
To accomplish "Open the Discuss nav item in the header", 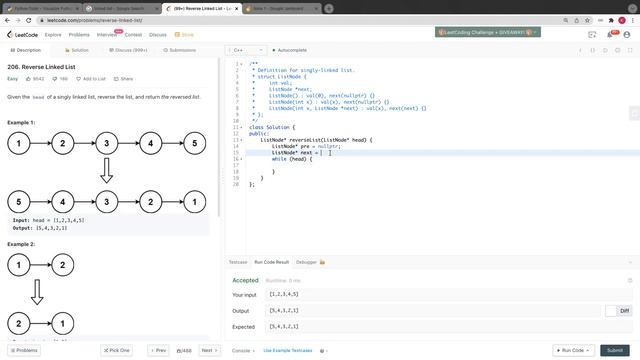I will [158, 35].
